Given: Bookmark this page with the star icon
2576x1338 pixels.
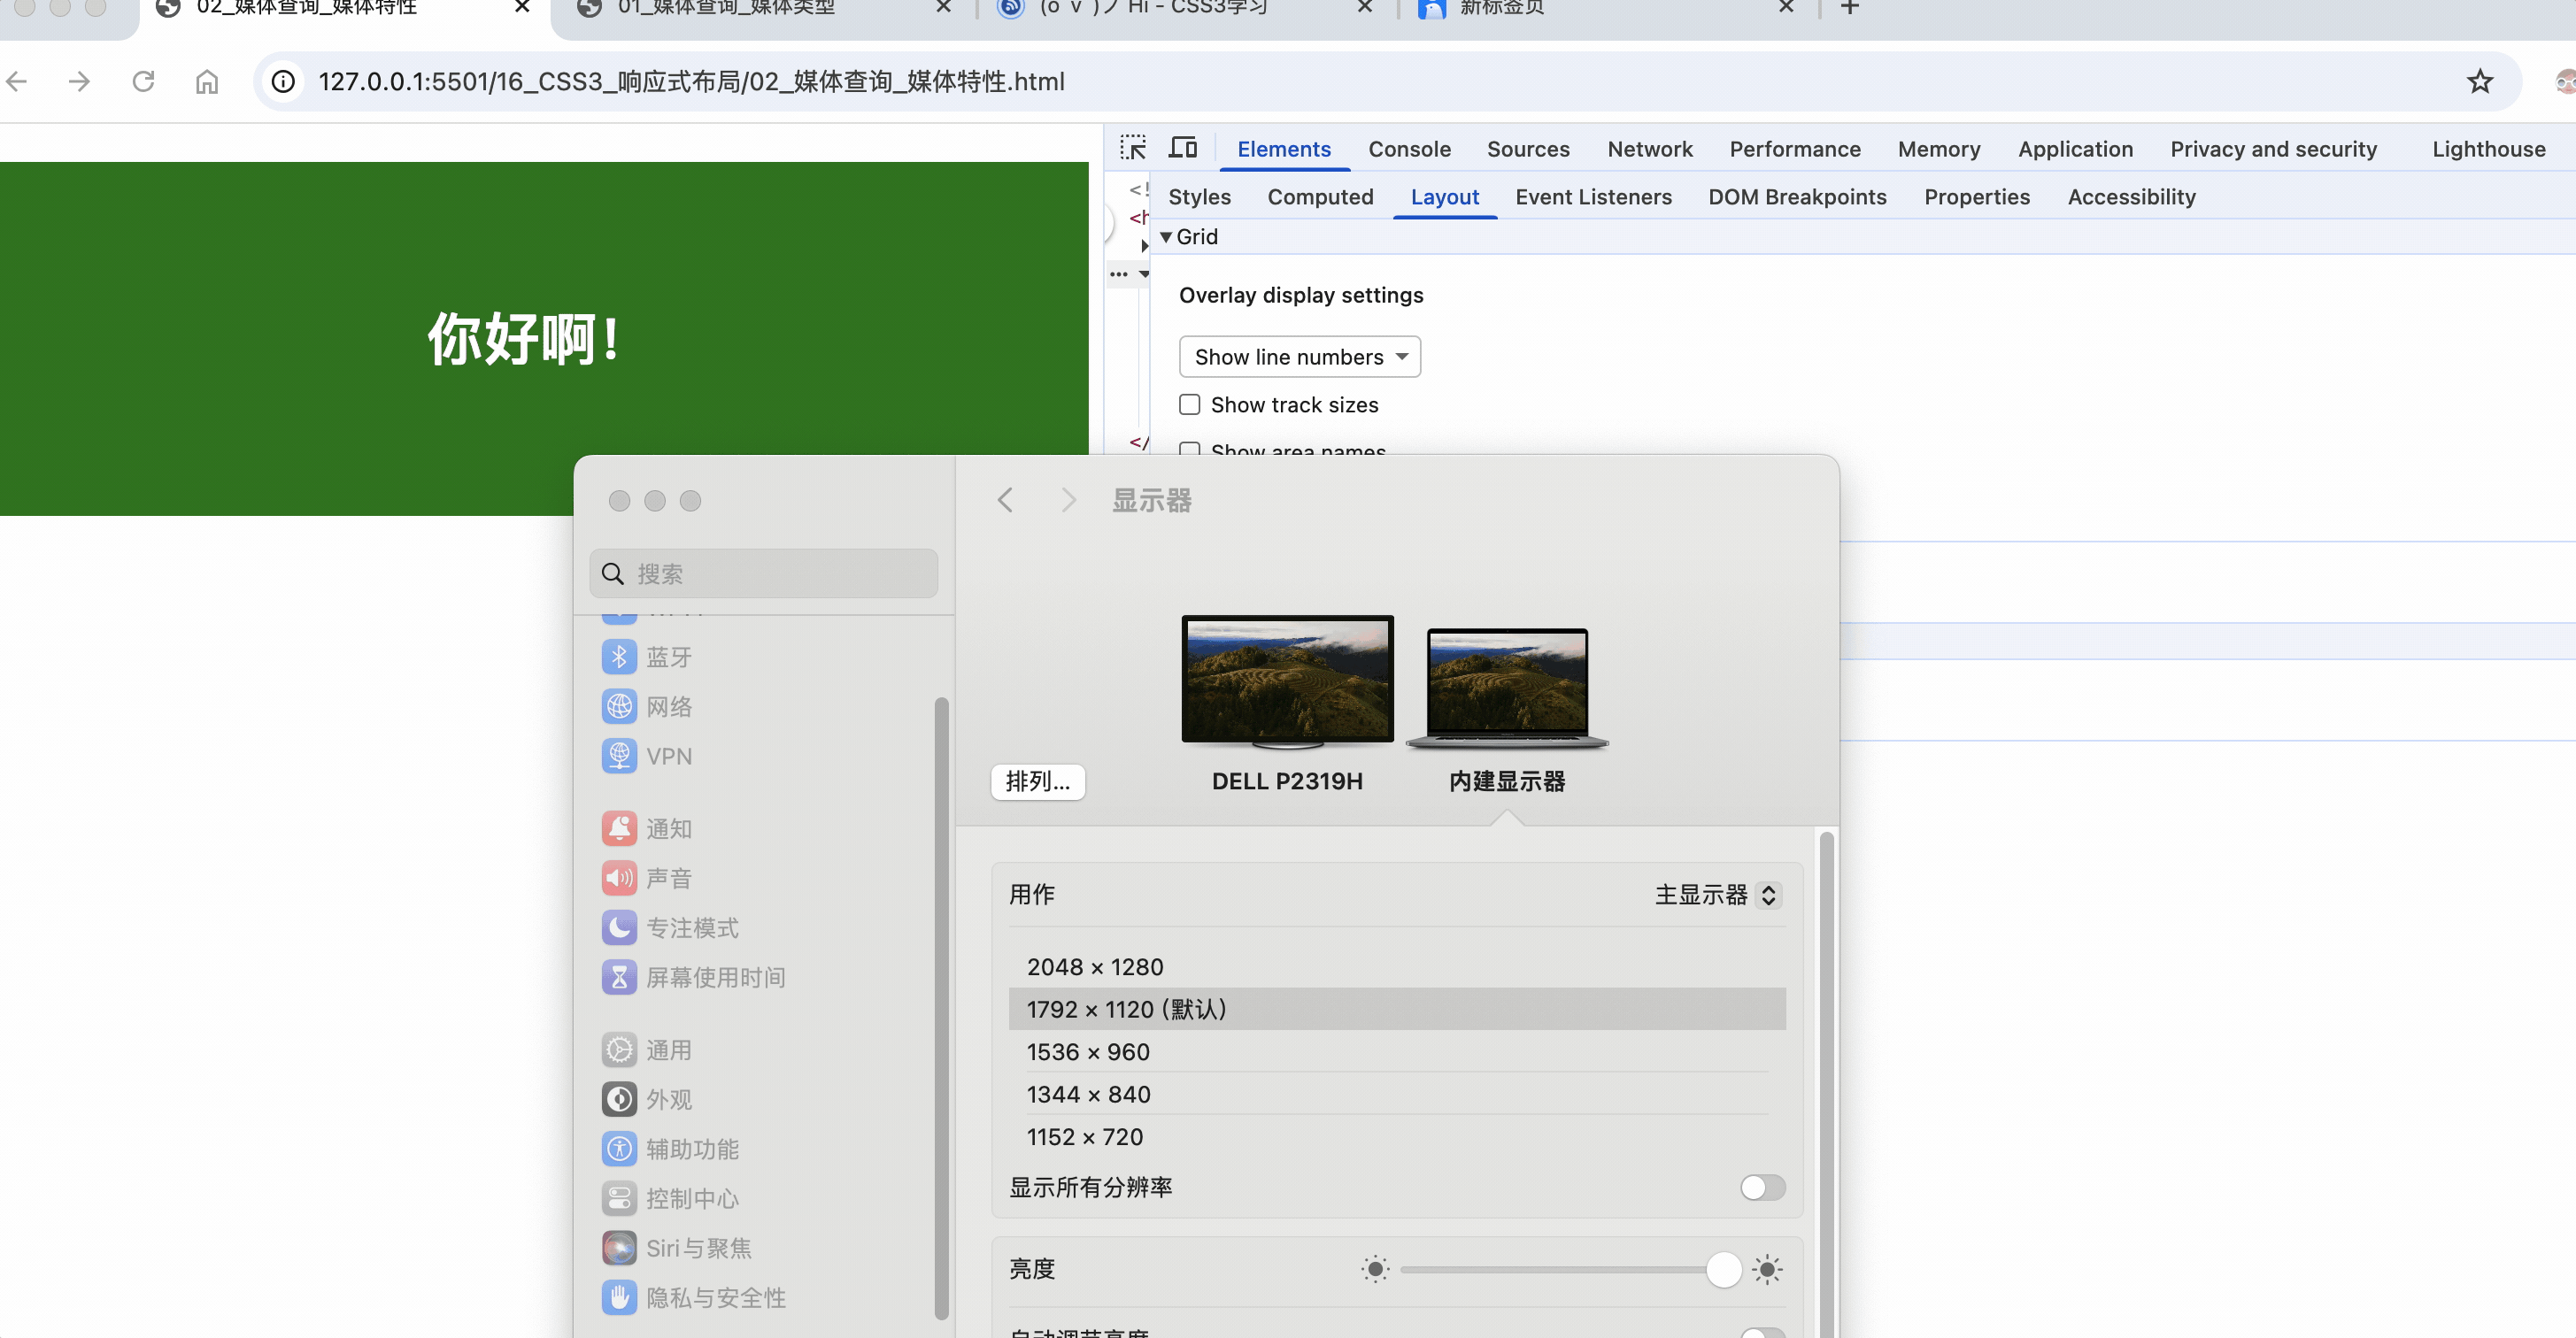Looking at the screenshot, I should coord(2479,81).
